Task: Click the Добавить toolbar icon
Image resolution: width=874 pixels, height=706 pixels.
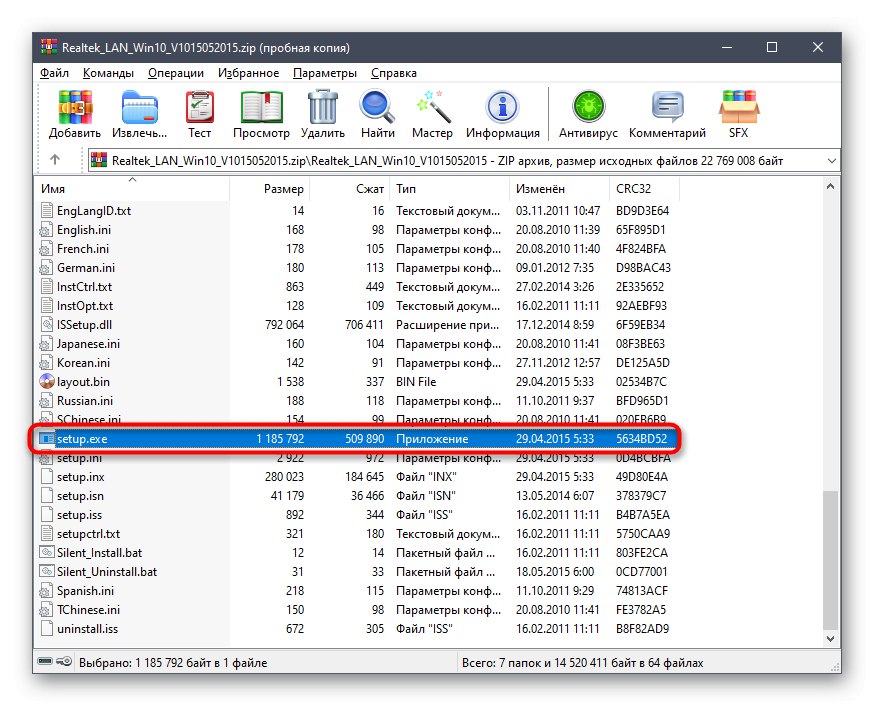Action: click(75, 107)
